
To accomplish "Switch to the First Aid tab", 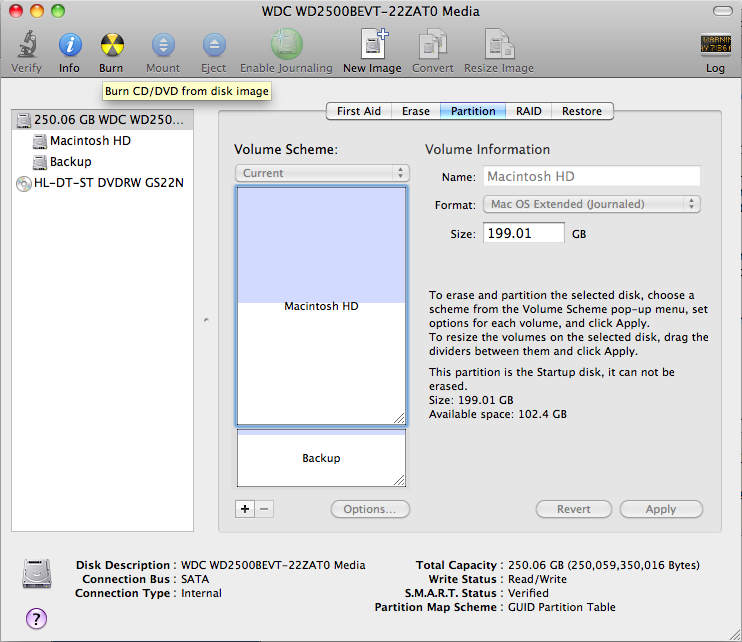I will coord(358,111).
